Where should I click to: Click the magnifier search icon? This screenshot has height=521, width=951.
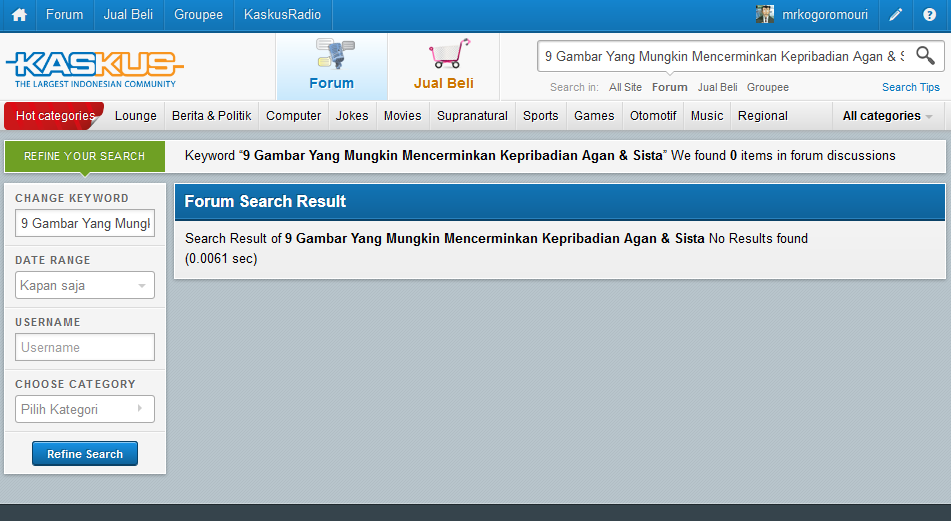pos(925,55)
